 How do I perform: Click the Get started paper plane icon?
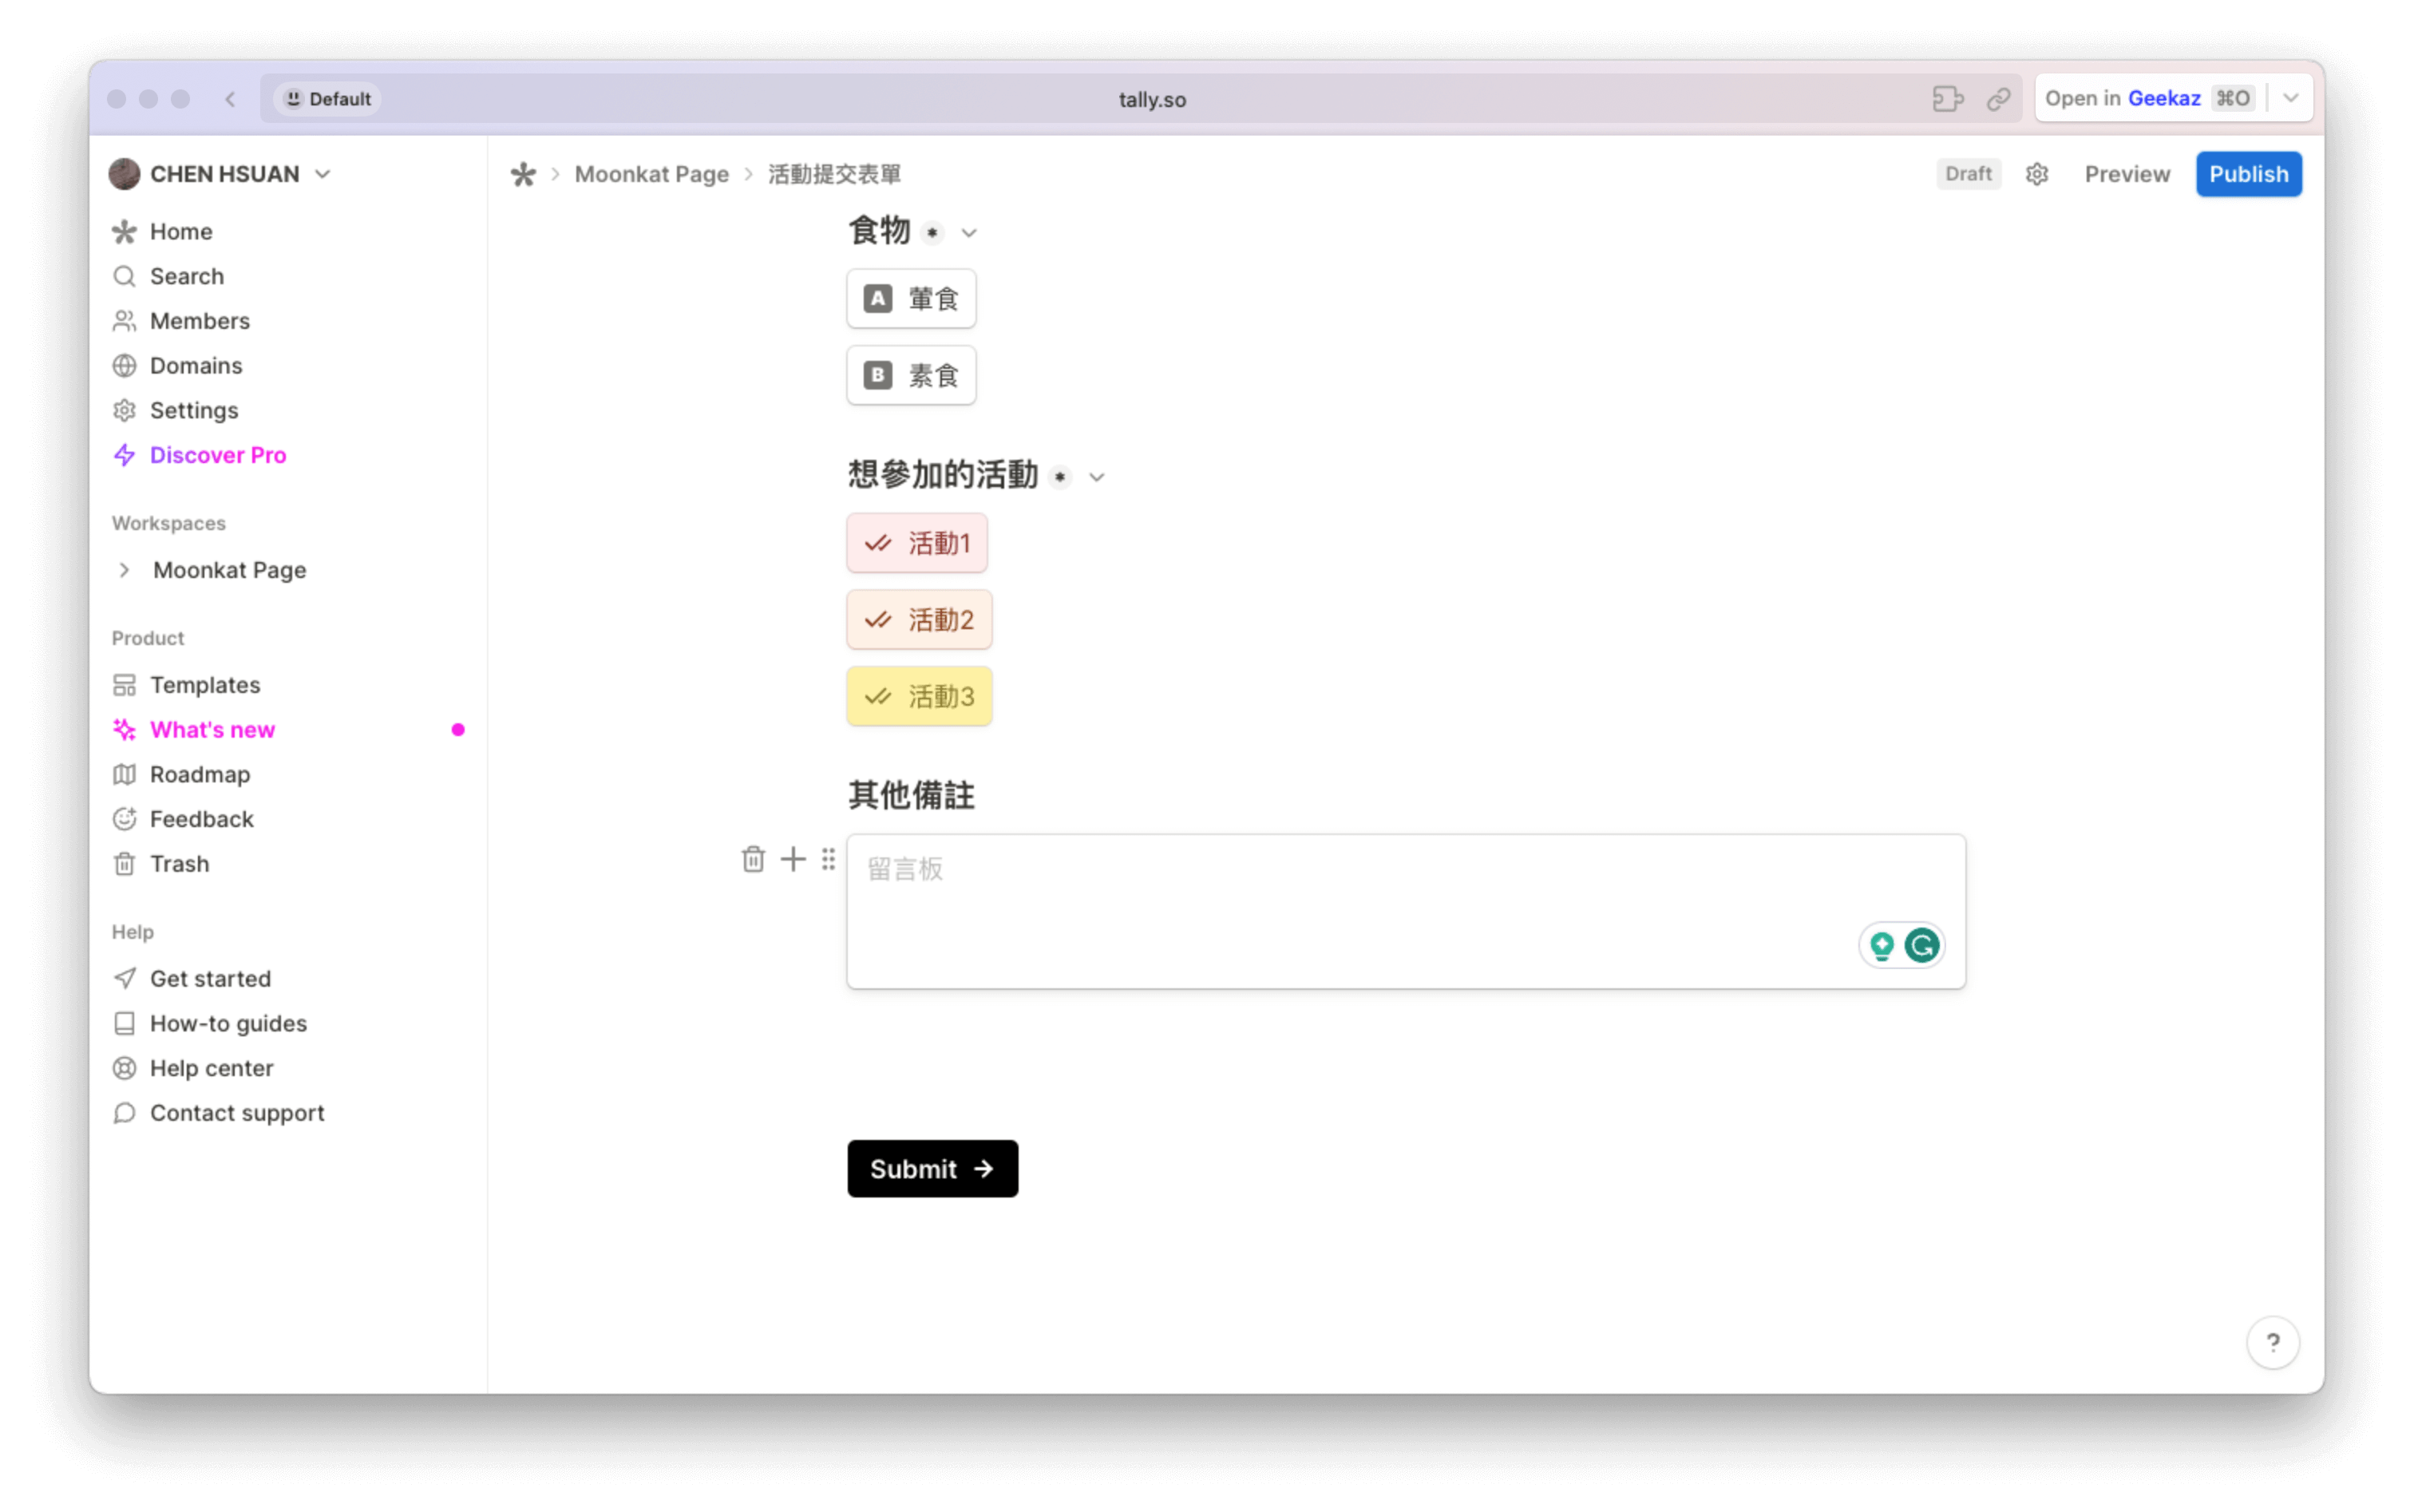tap(124, 978)
